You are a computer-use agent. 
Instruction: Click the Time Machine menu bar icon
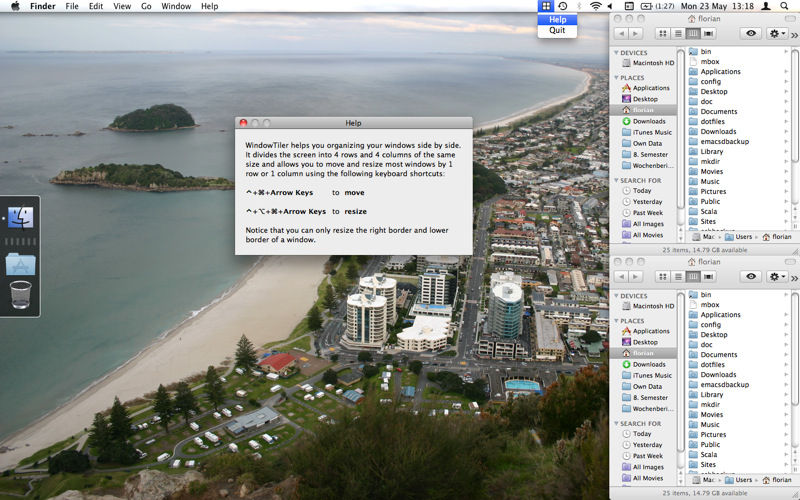(x=562, y=6)
